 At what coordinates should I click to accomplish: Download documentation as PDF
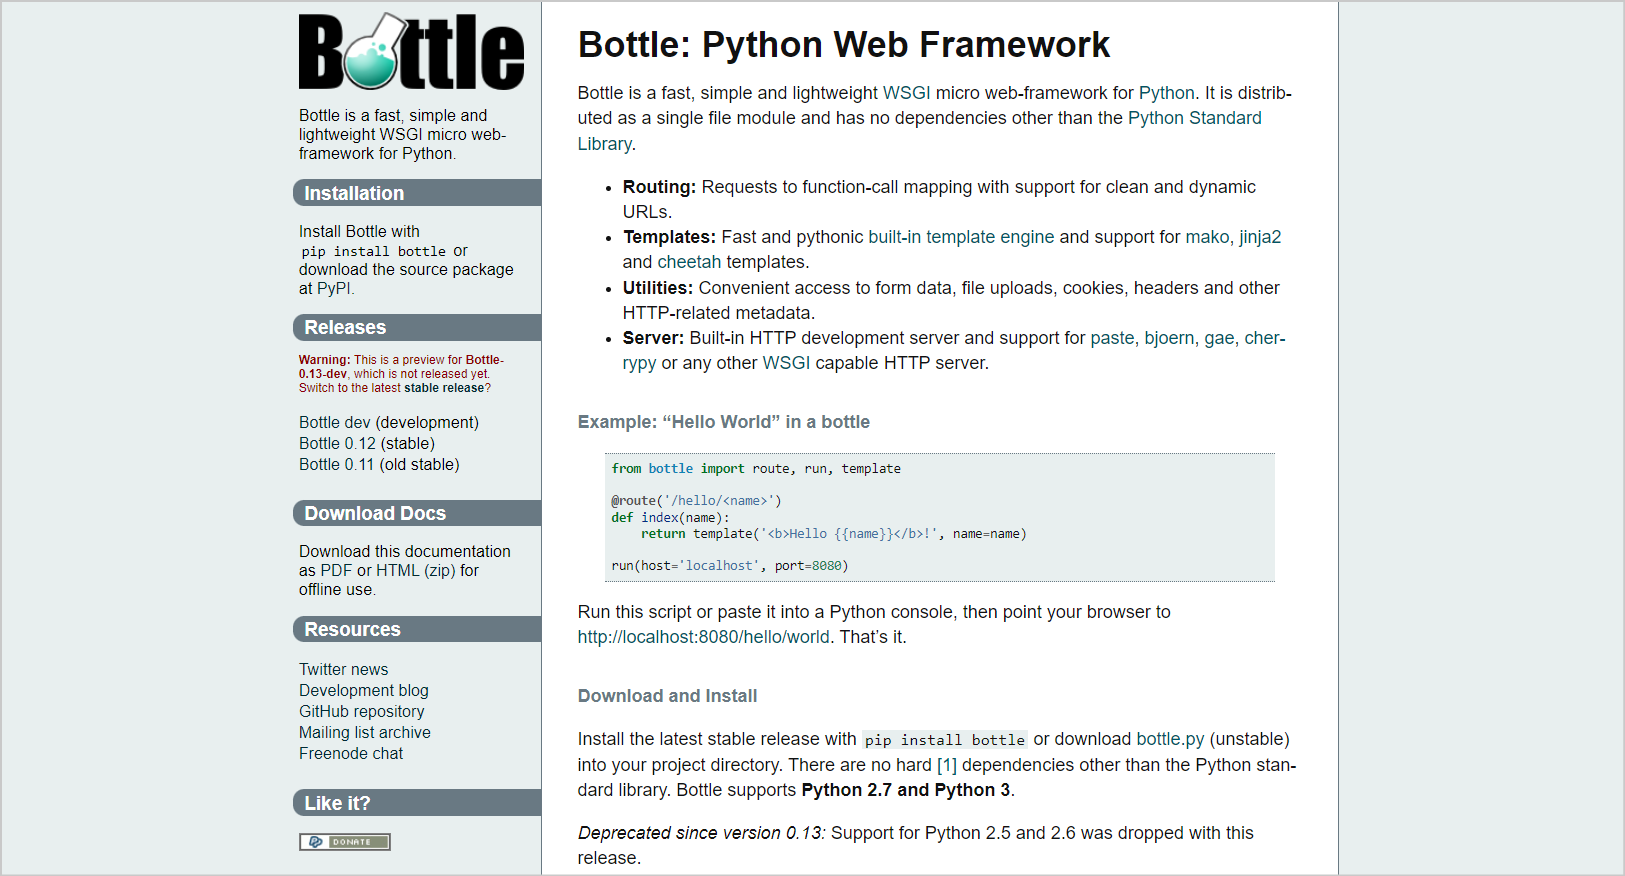coord(336,570)
